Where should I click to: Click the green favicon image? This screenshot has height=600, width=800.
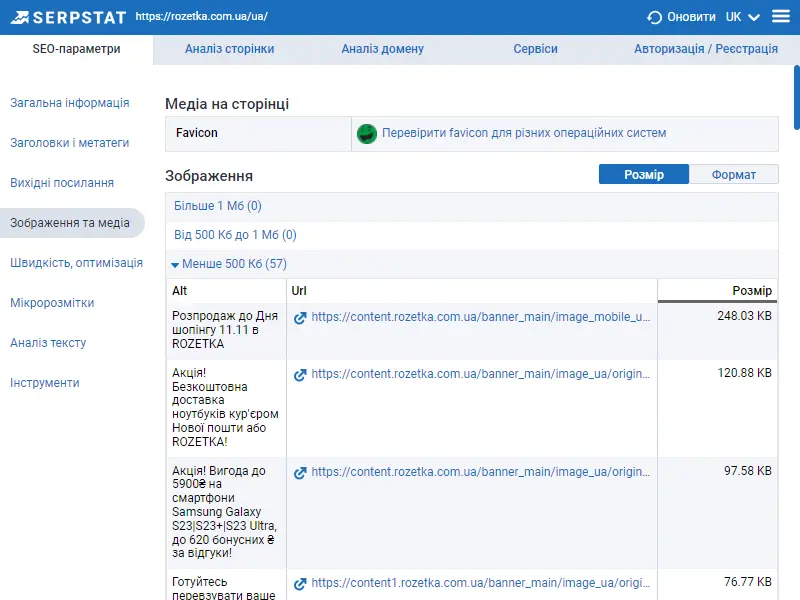[x=366, y=134]
